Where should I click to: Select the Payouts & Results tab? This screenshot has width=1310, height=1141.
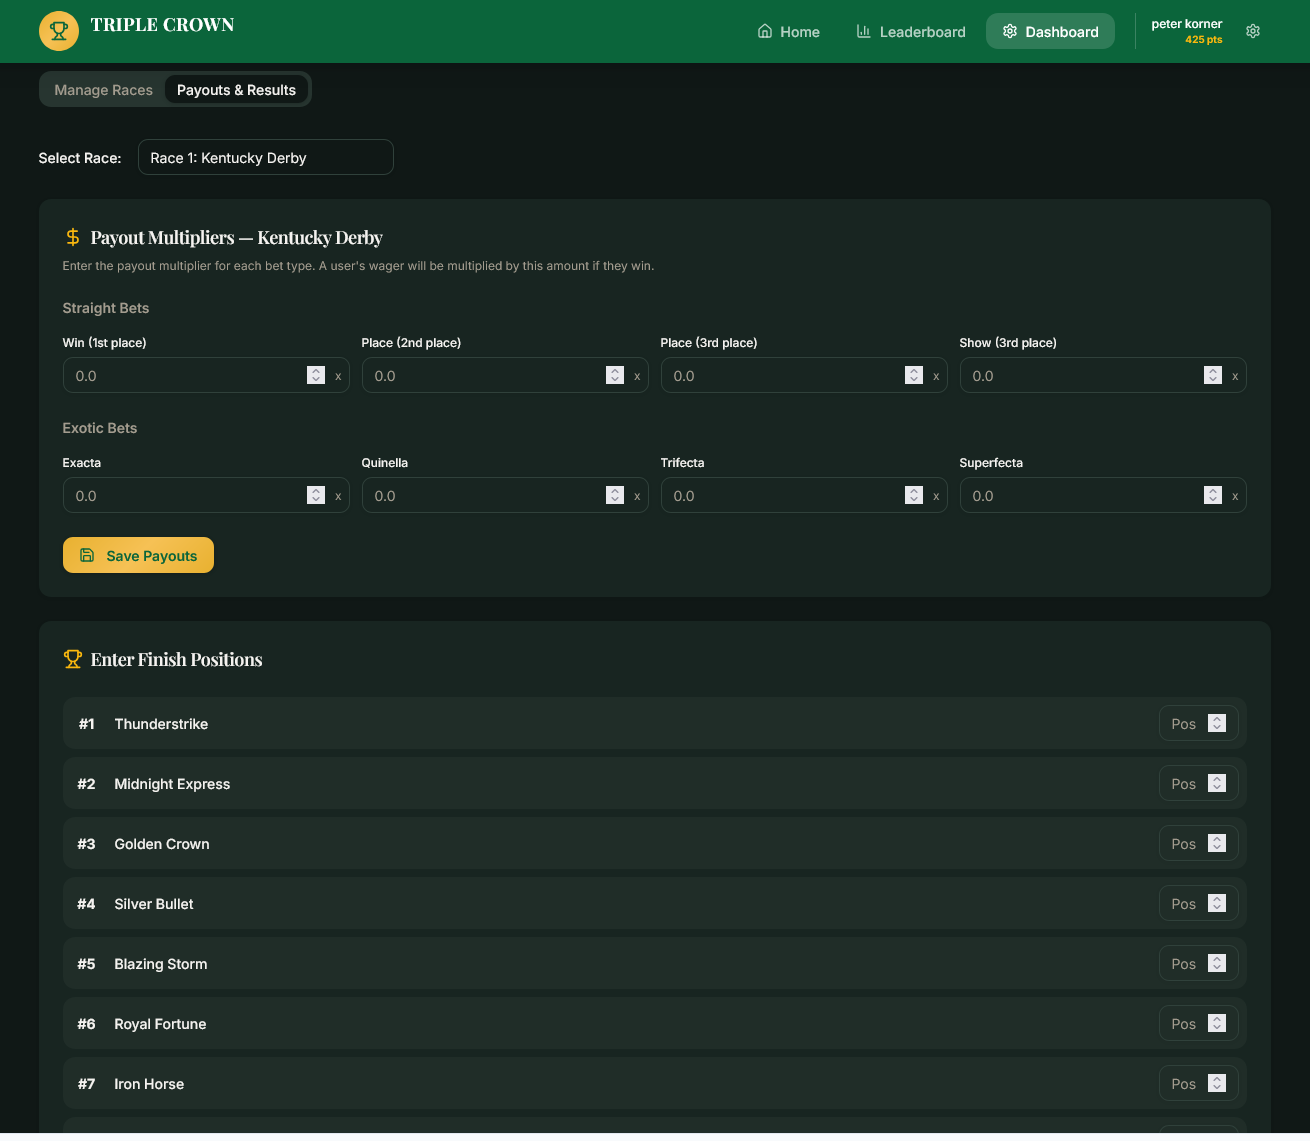tap(236, 90)
